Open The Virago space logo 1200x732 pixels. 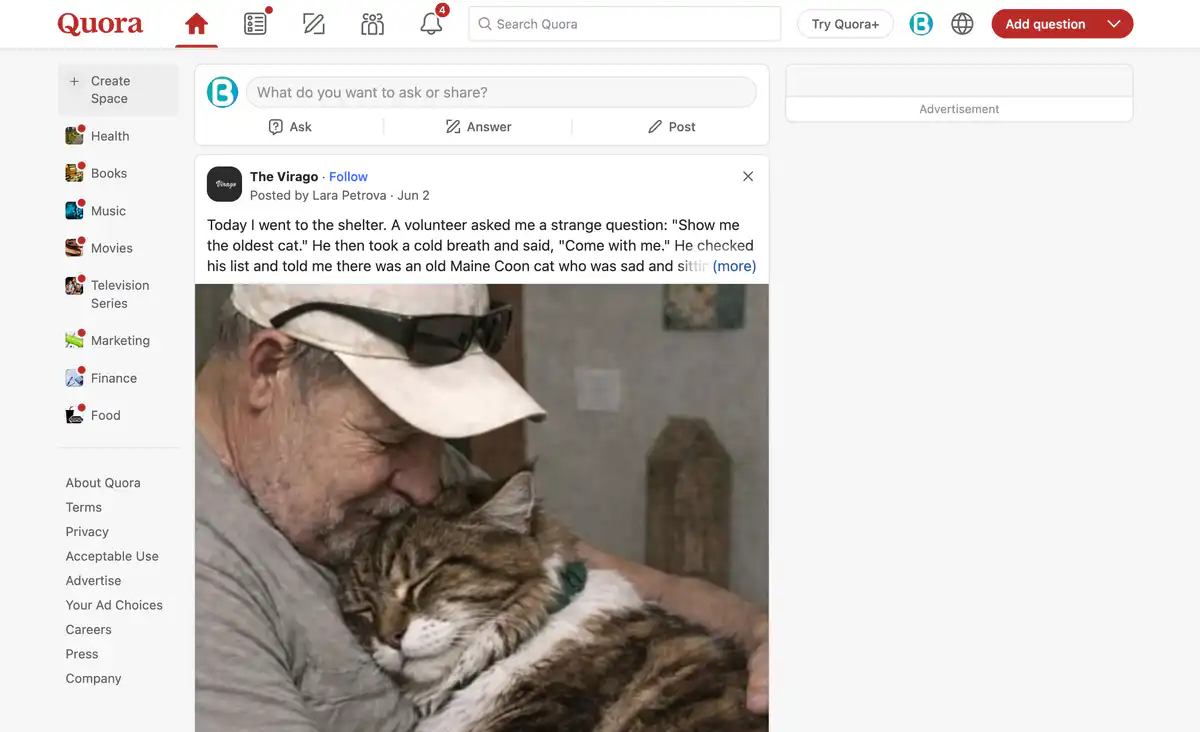(224, 184)
